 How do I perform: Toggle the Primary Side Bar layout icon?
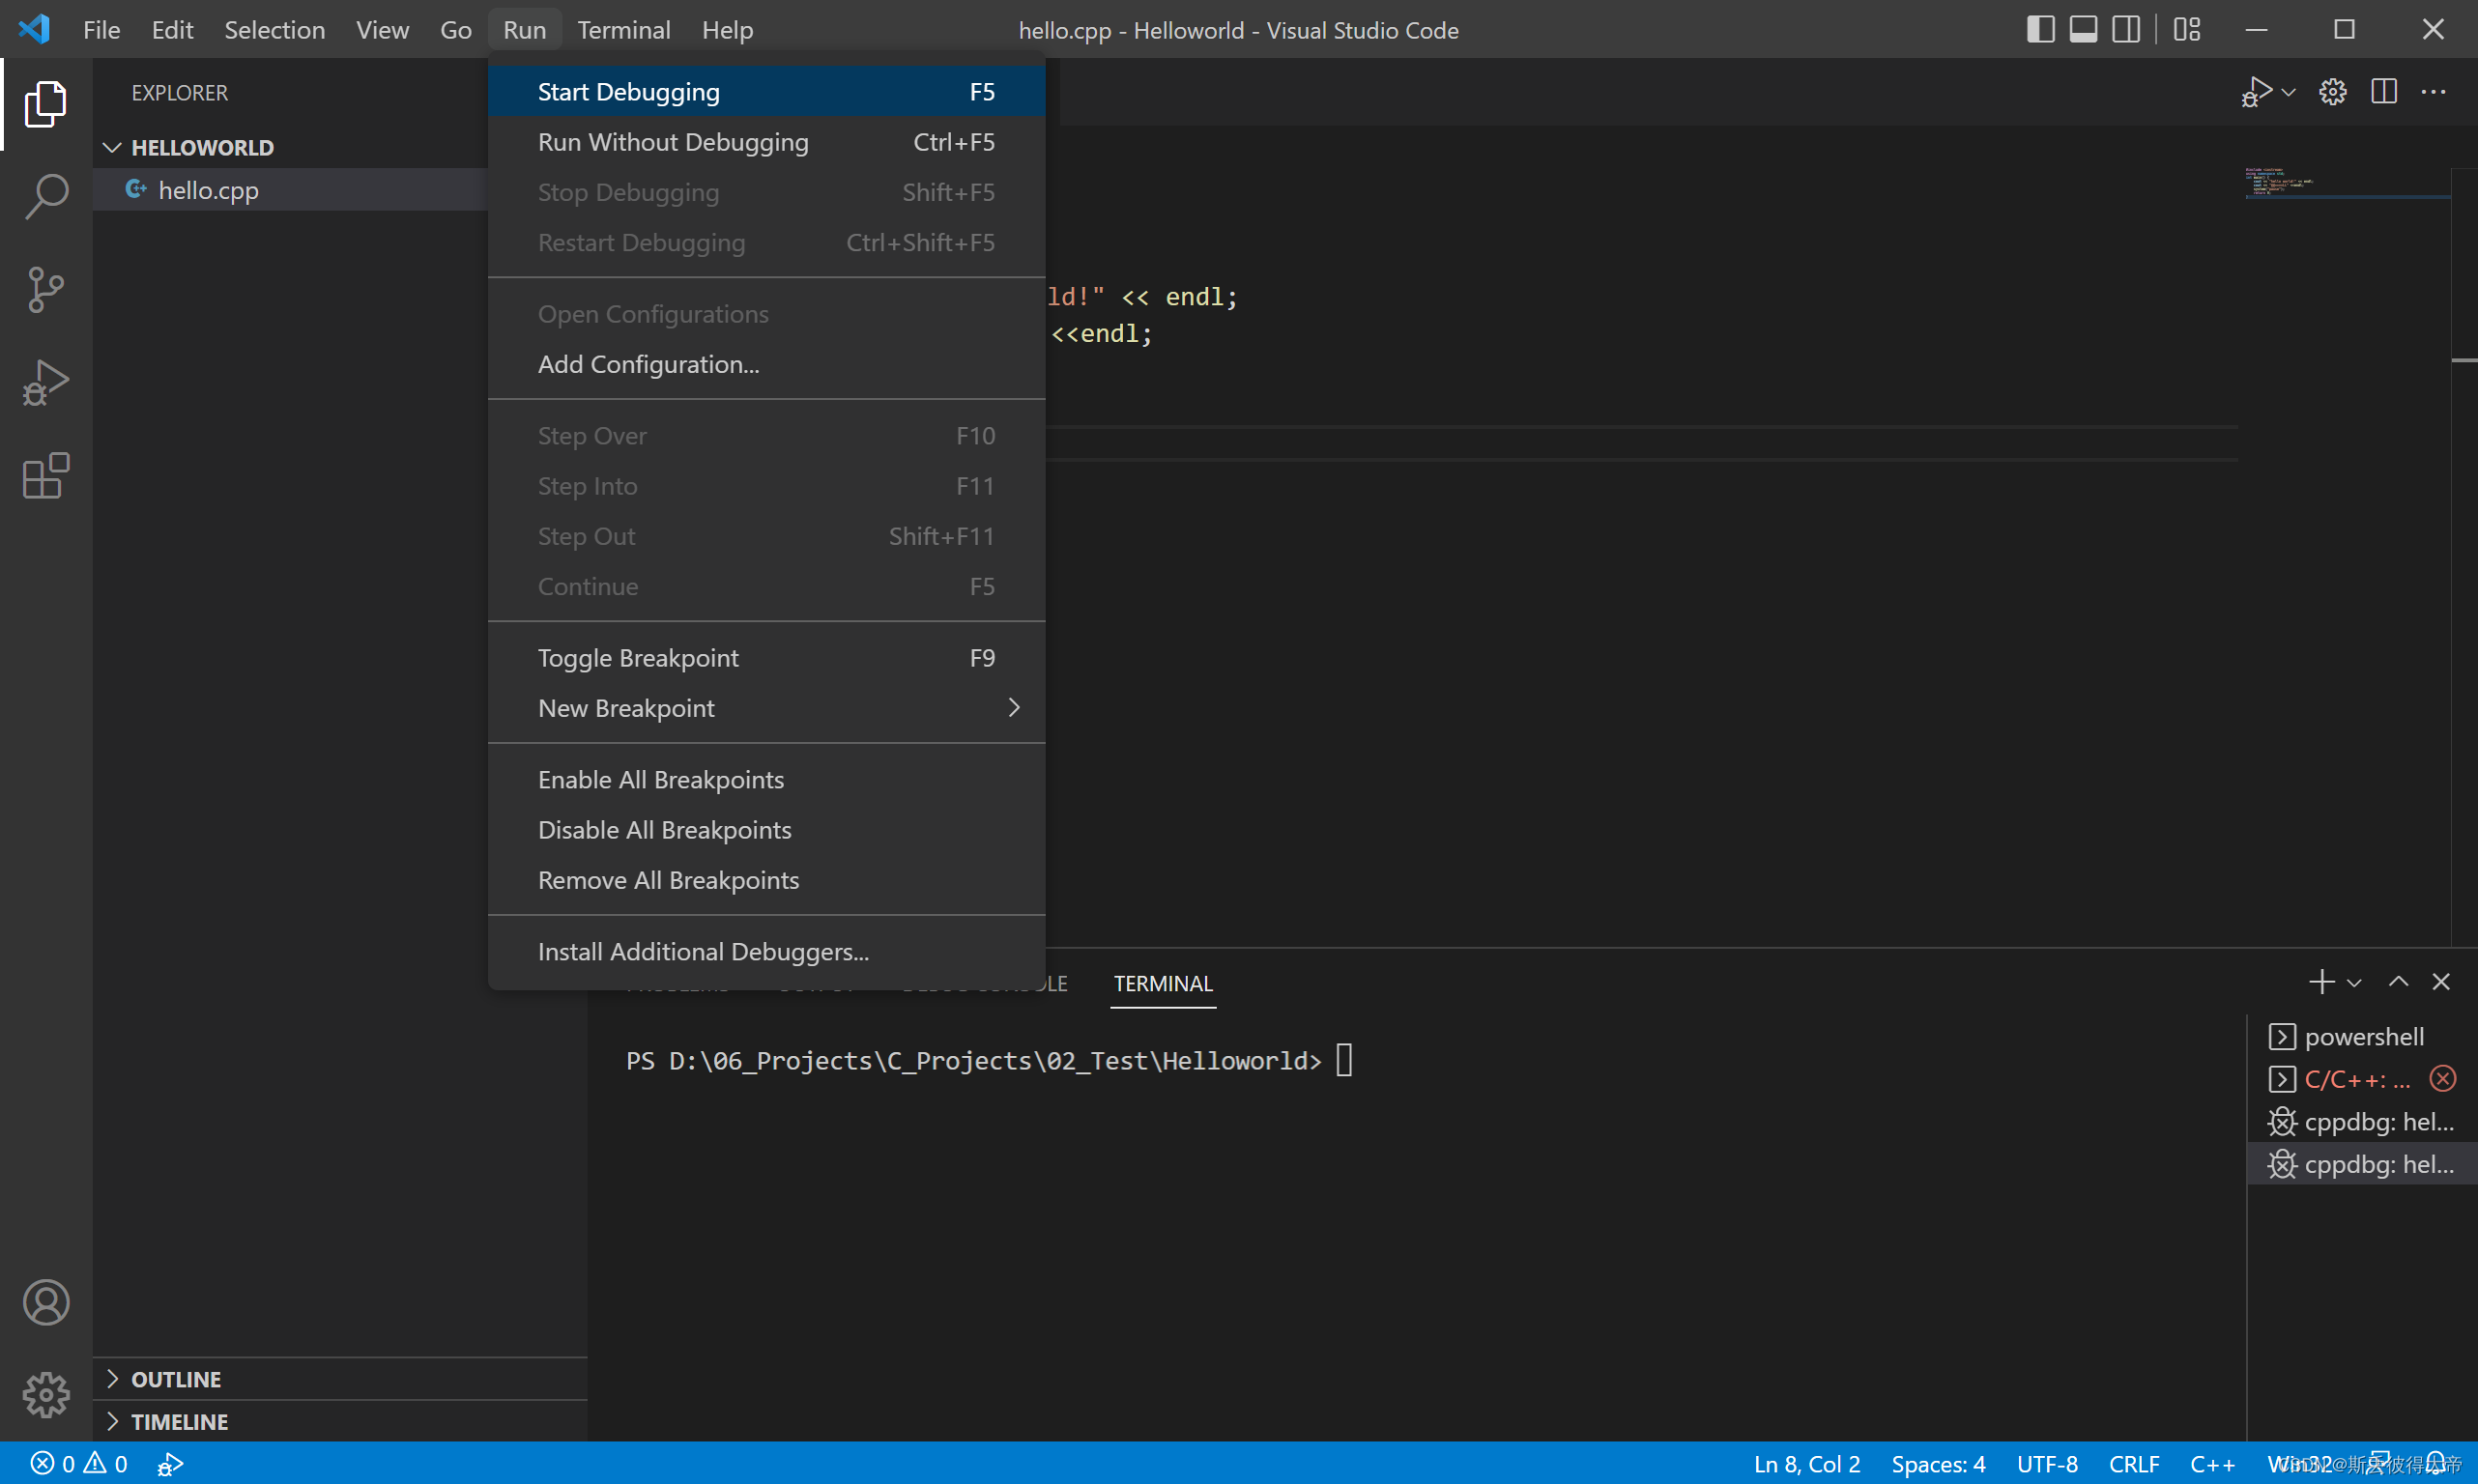point(2040,29)
